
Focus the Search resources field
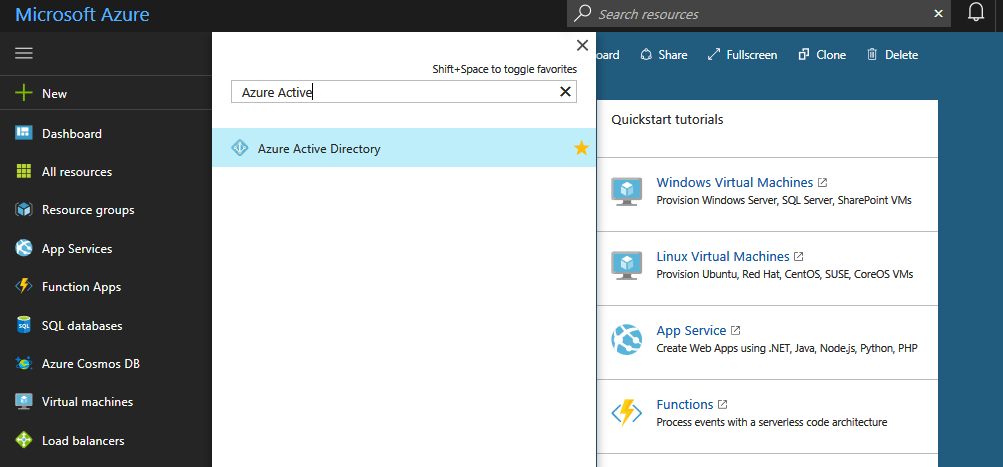pos(759,13)
